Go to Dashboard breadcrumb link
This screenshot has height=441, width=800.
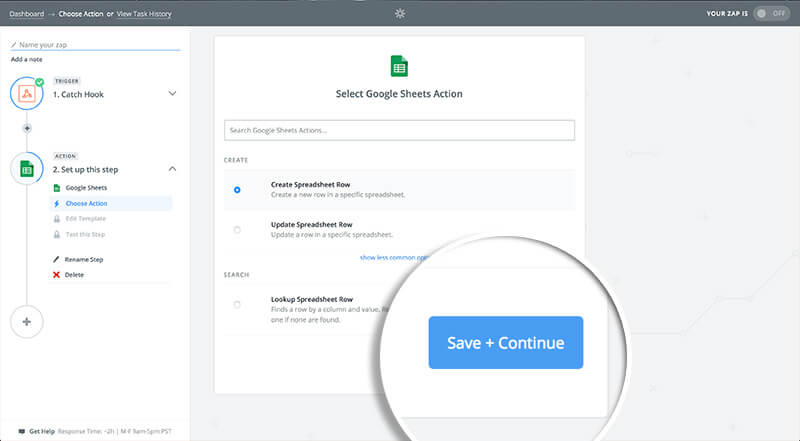tap(27, 14)
